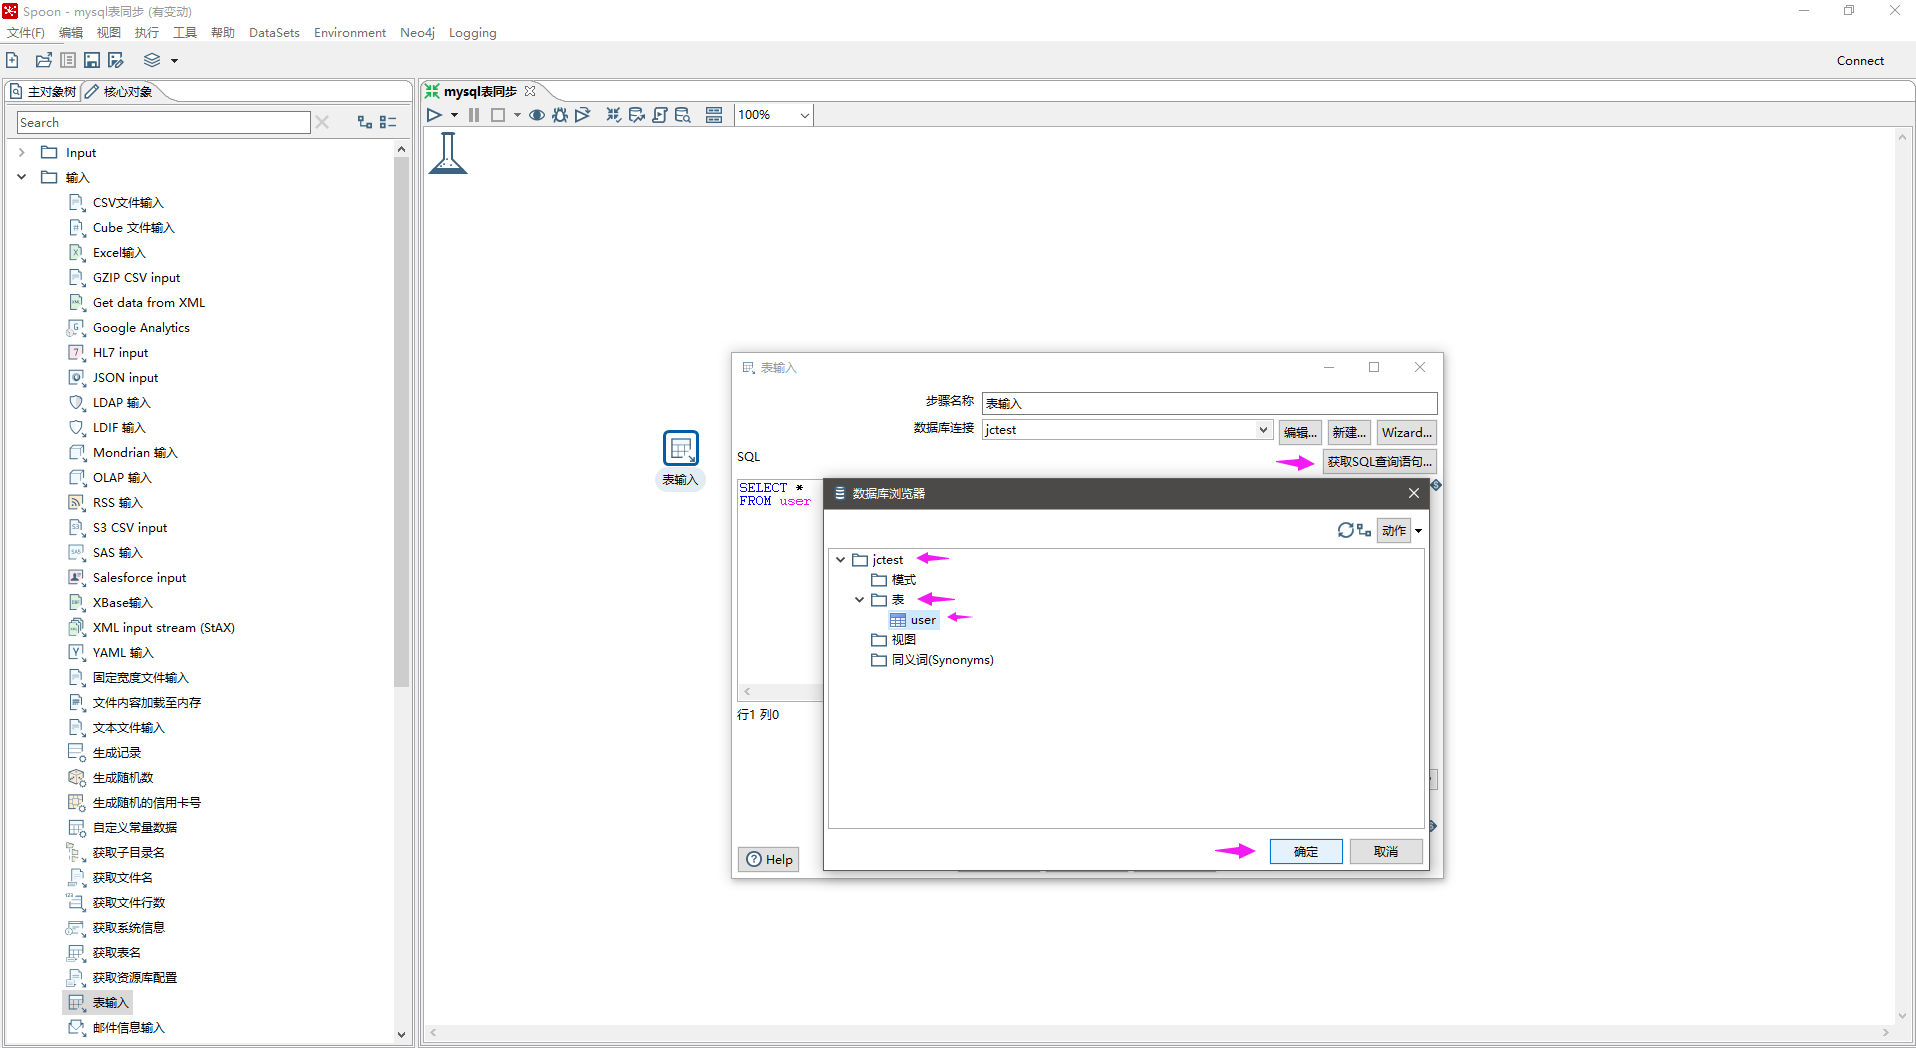Generate SQL for transformation icon

pyautogui.click(x=659, y=115)
